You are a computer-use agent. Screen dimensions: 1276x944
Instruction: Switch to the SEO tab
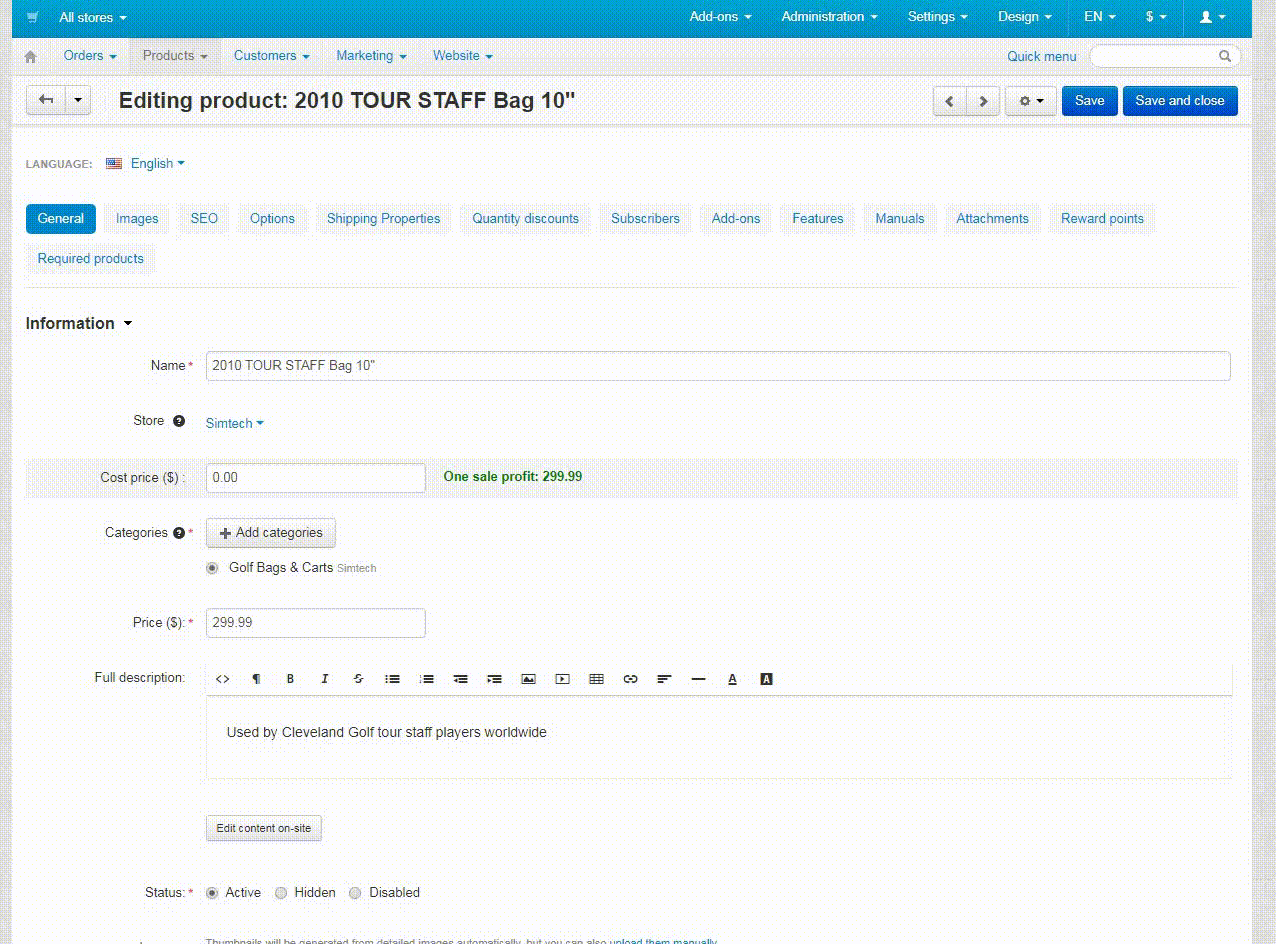pyautogui.click(x=204, y=219)
